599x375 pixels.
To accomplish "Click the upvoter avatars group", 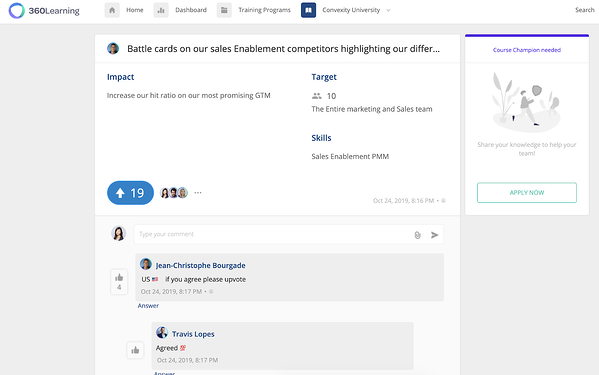I will (x=174, y=193).
